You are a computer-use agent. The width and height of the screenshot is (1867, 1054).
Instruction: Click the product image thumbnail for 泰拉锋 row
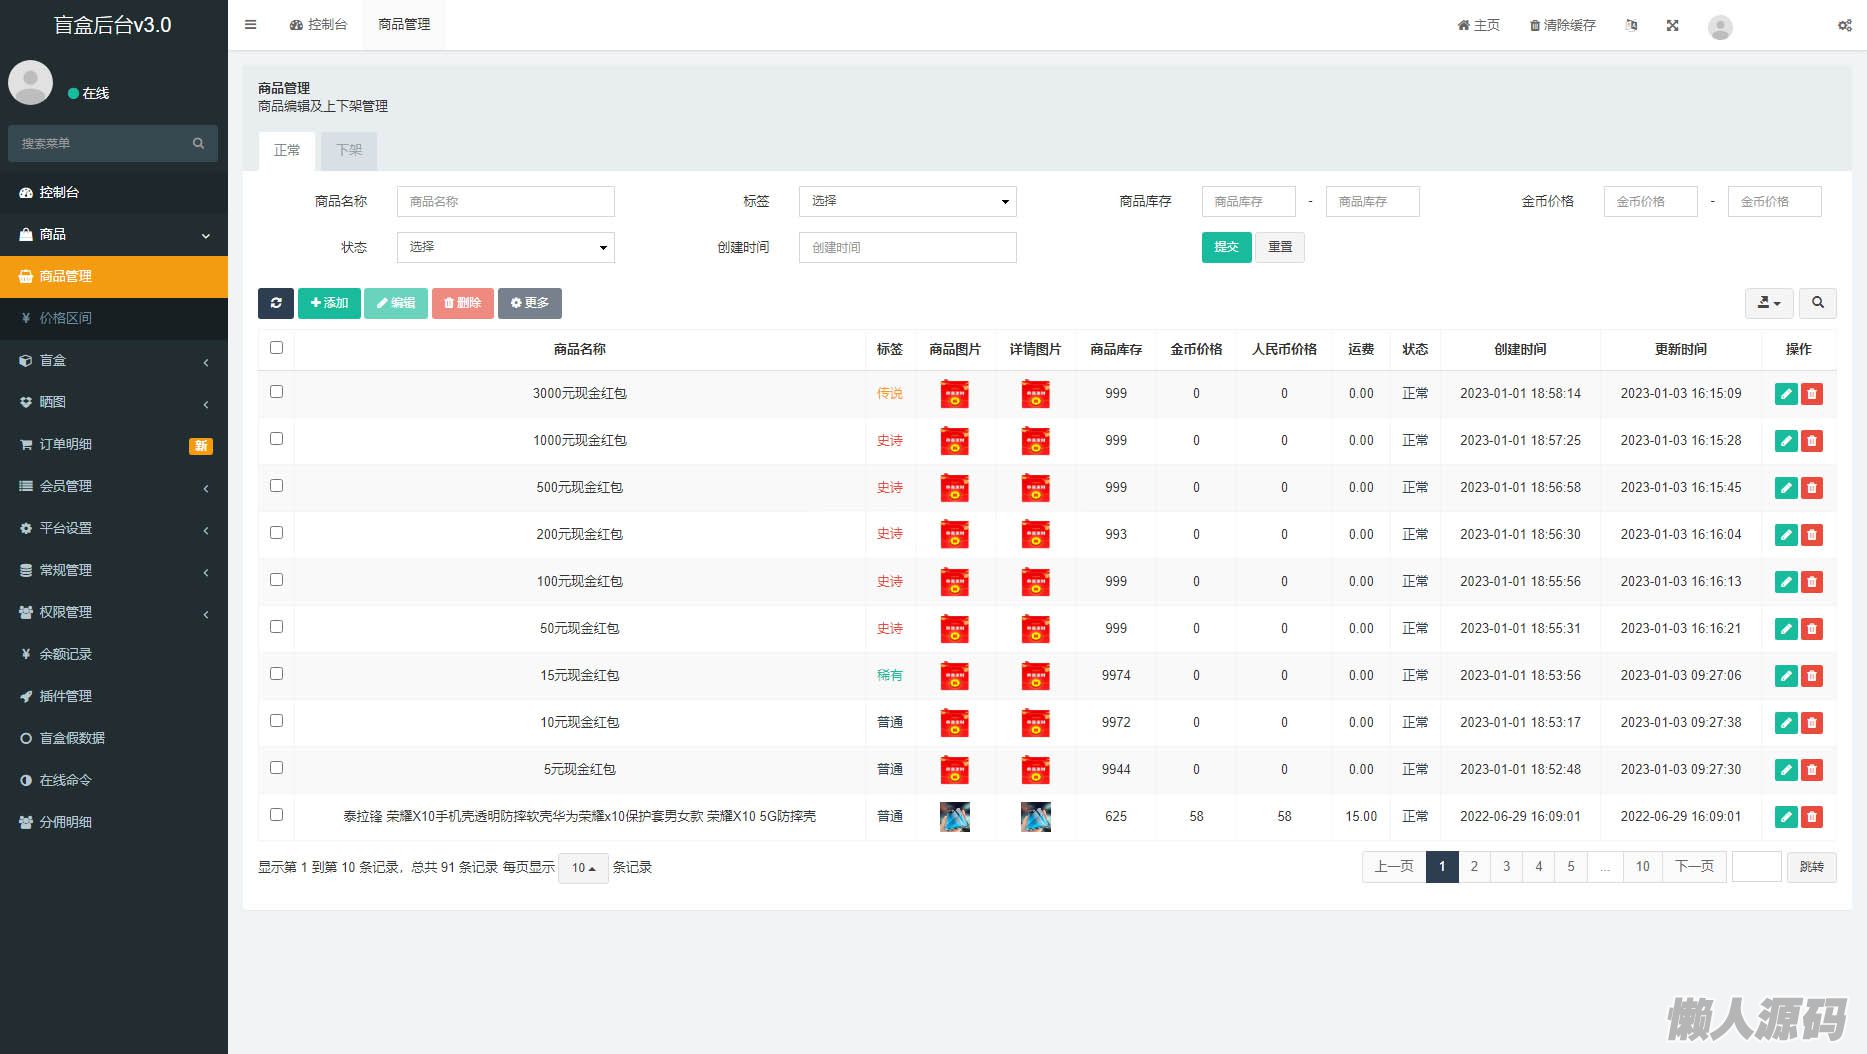point(955,817)
